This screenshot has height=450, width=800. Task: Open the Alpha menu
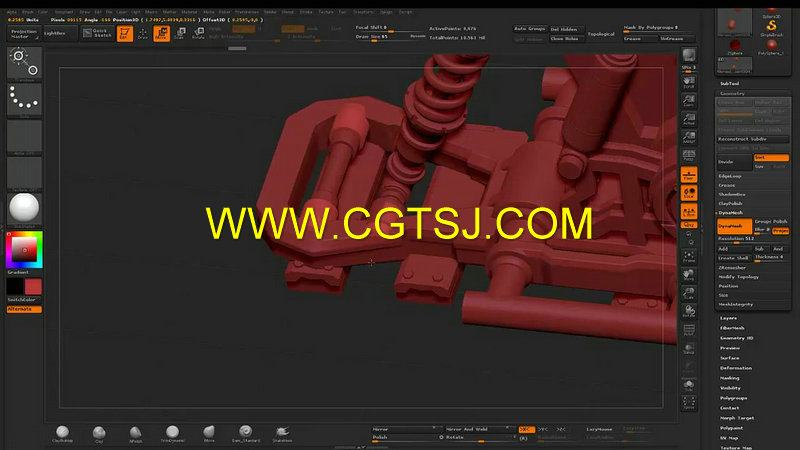tap(11, 12)
